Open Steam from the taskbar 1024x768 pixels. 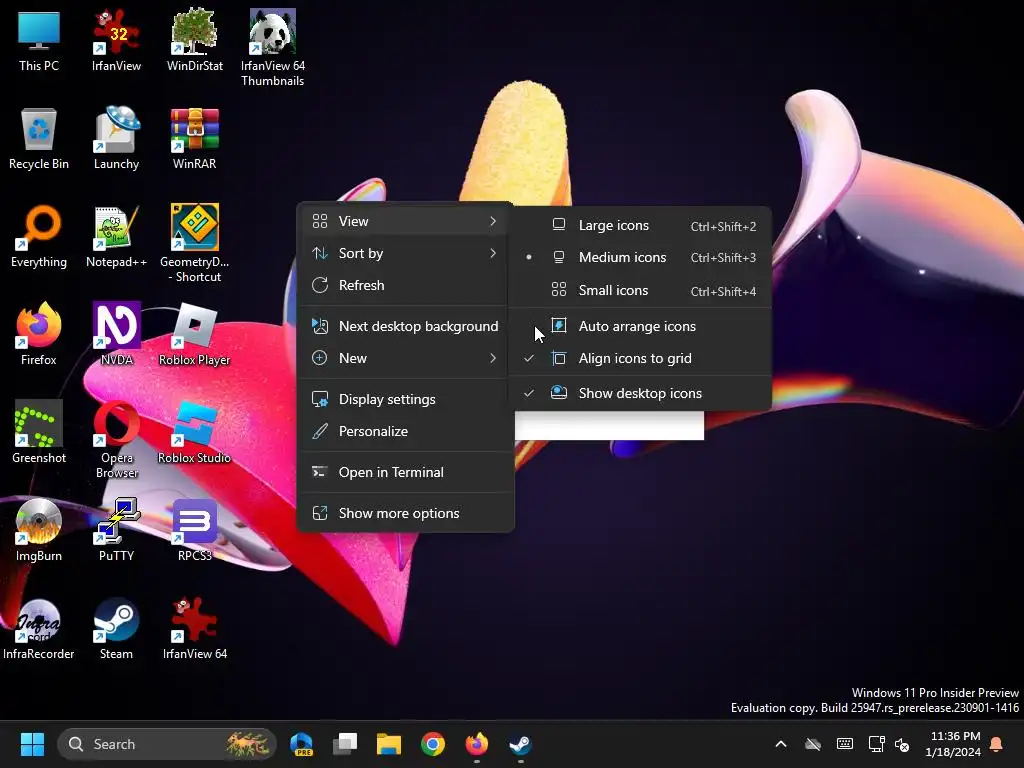(520, 744)
